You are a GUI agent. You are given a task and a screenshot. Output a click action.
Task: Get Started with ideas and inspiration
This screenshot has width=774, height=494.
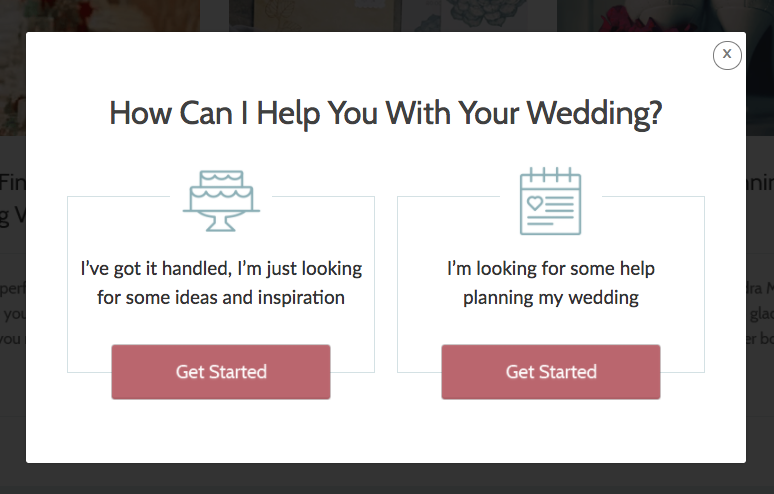(221, 372)
